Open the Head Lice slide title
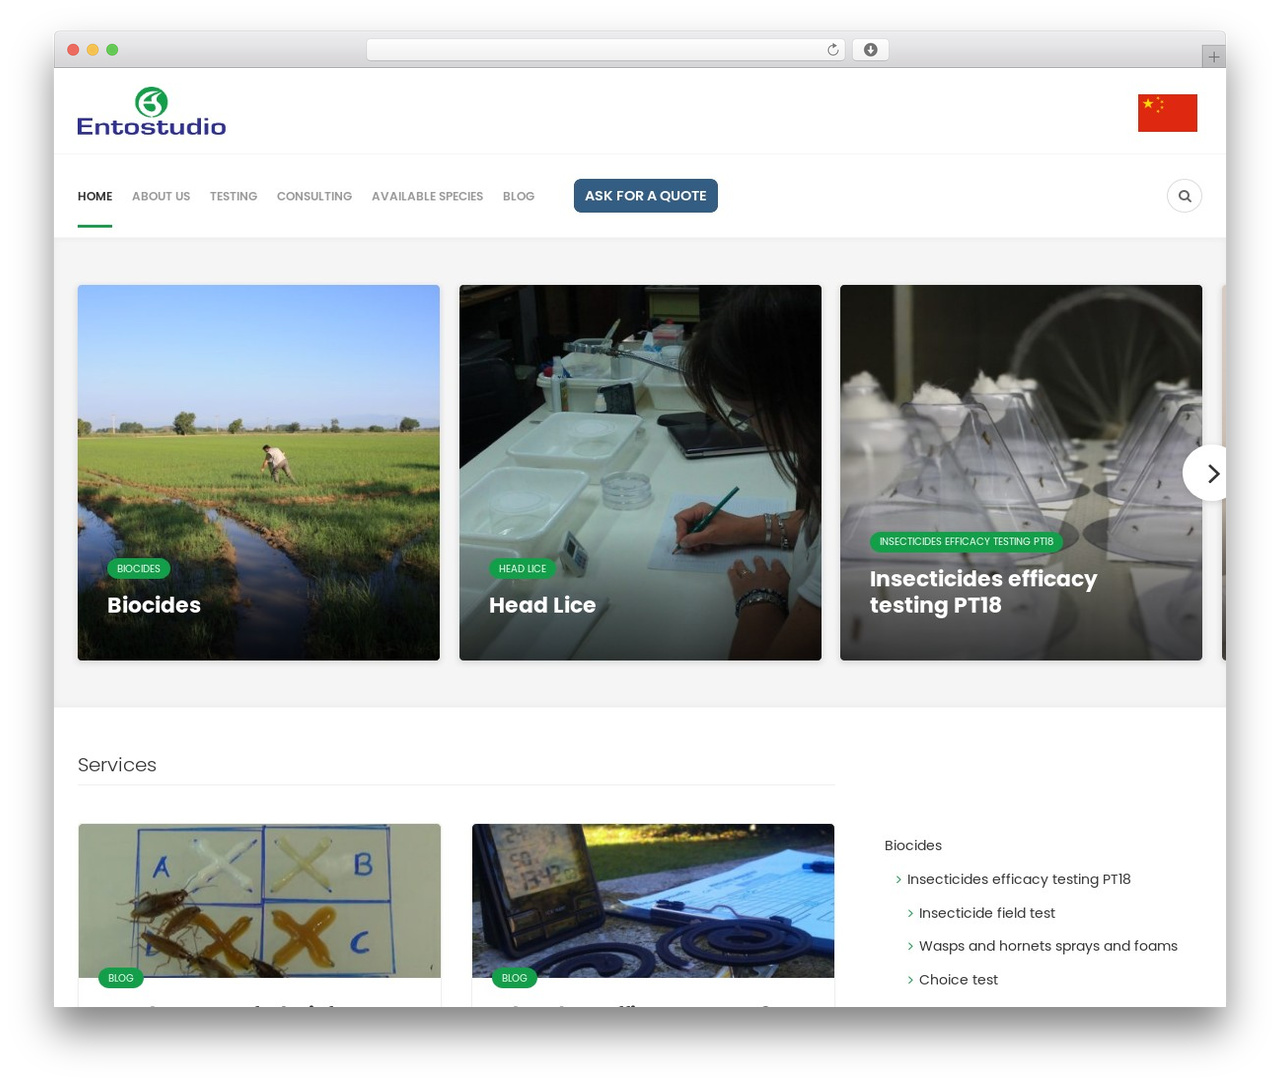Image resolution: width=1280 pixels, height=1084 pixels. pyautogui.click(x=542, y=605)
